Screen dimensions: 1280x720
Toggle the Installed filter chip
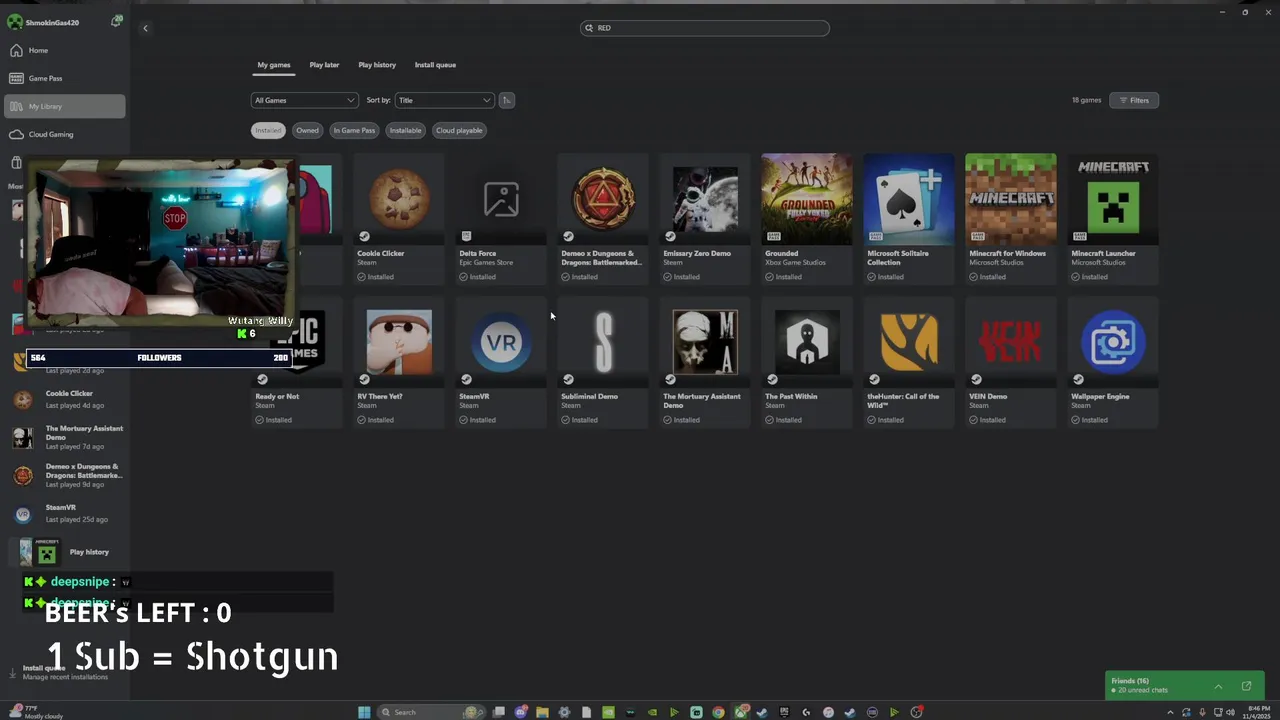click(268, 130)
